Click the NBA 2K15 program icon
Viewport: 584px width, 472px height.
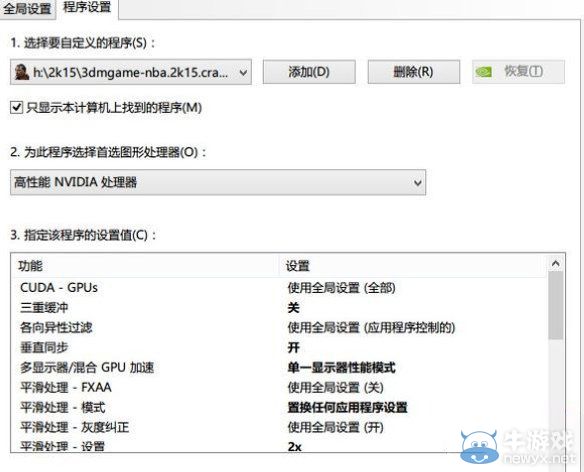click(x=22, y=72)
